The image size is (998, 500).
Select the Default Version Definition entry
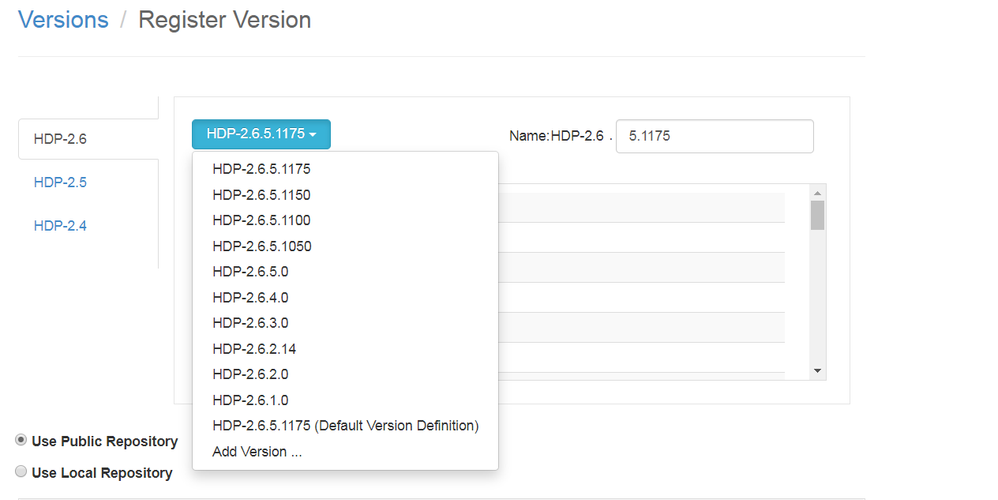[x=345, y=426]
